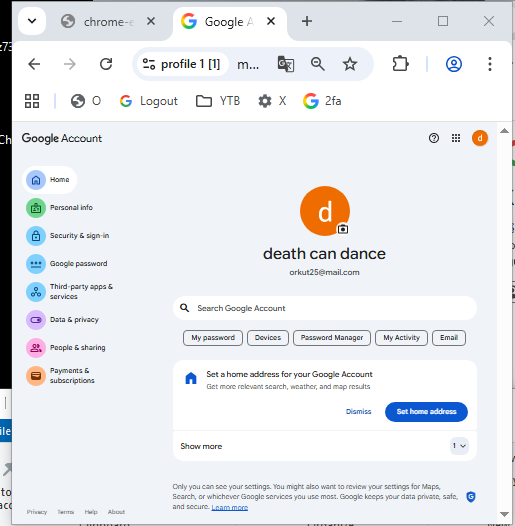The height and width of the screenshot is (526, 515).
Task: Open the Translate page icon
Action: 286,64
